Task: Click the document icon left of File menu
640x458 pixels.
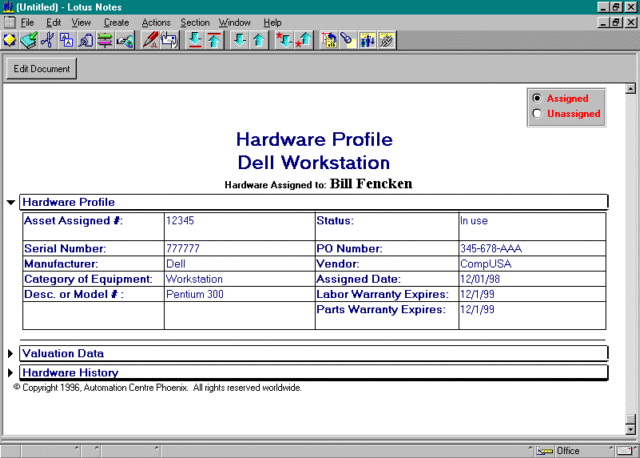Action: 9,22
